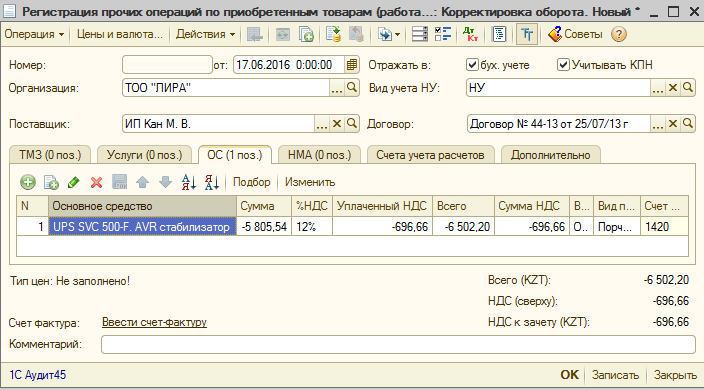Add a new row with green plus icon
The width and height of the screenshot is (704, 390).
pos(28,182)
